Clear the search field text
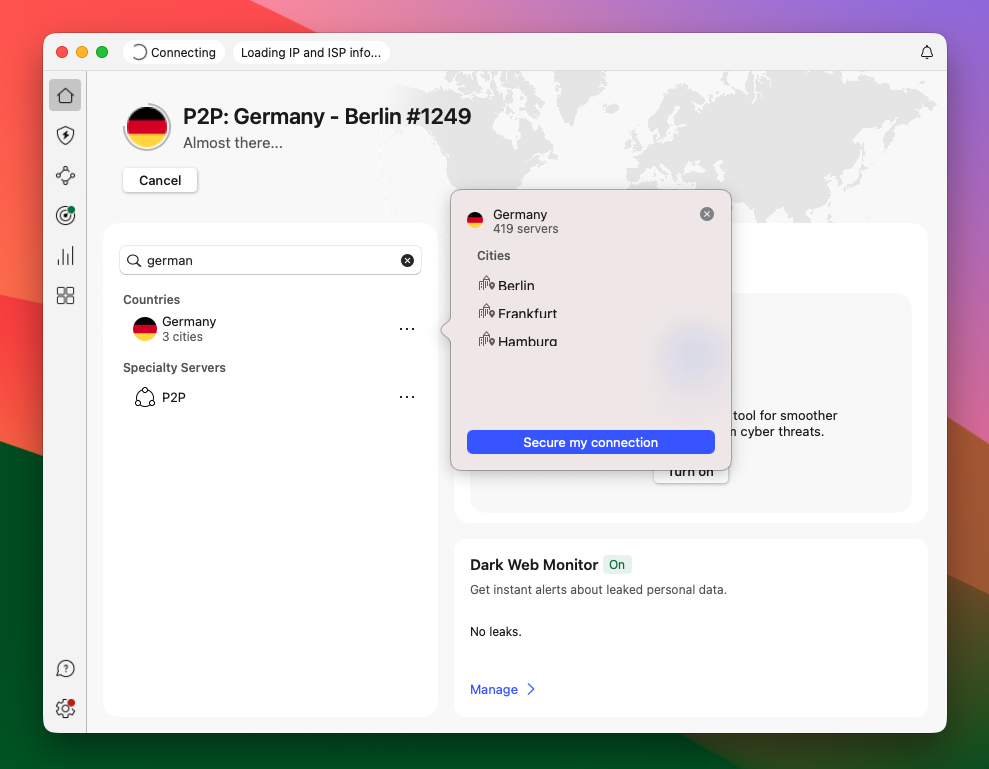Screen dimensions: 989x769 pyautogui.click(x=407, y=260)
